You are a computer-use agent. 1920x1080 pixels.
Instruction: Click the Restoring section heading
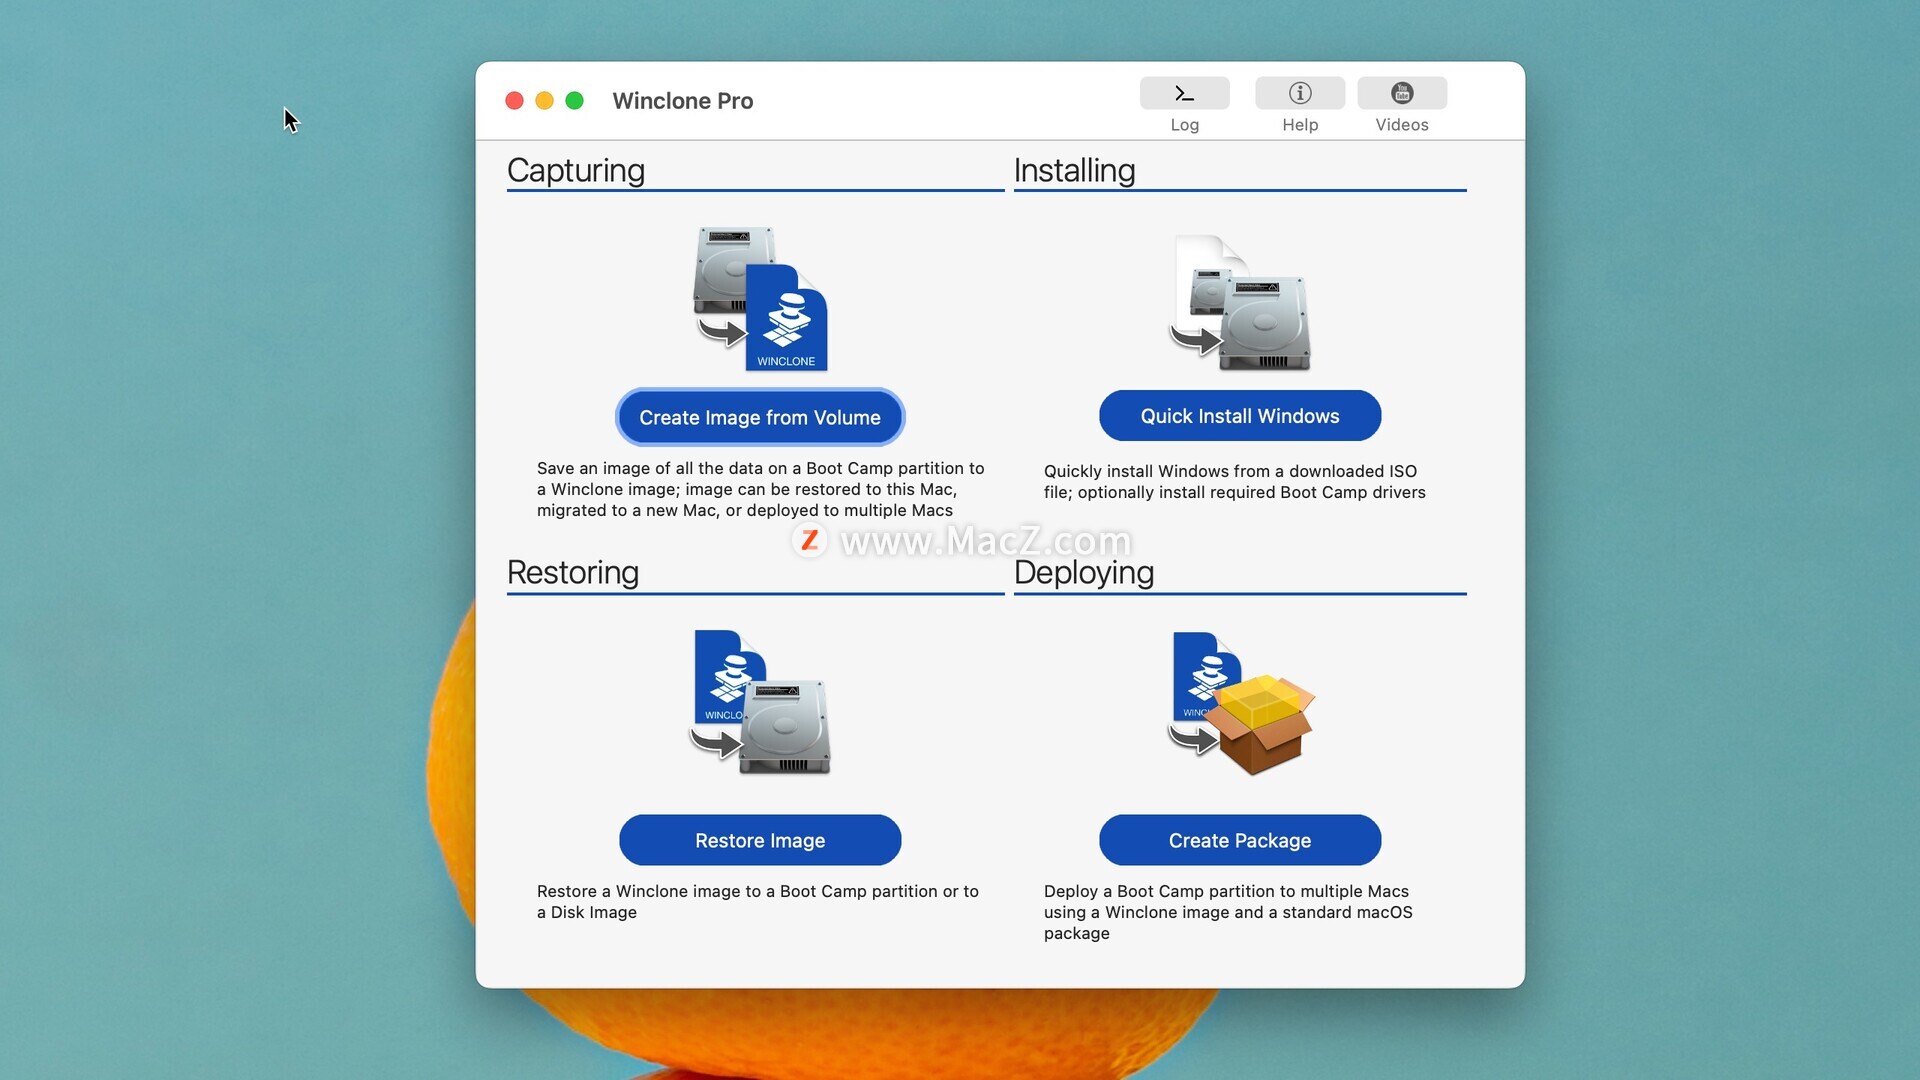coord(573,573)
